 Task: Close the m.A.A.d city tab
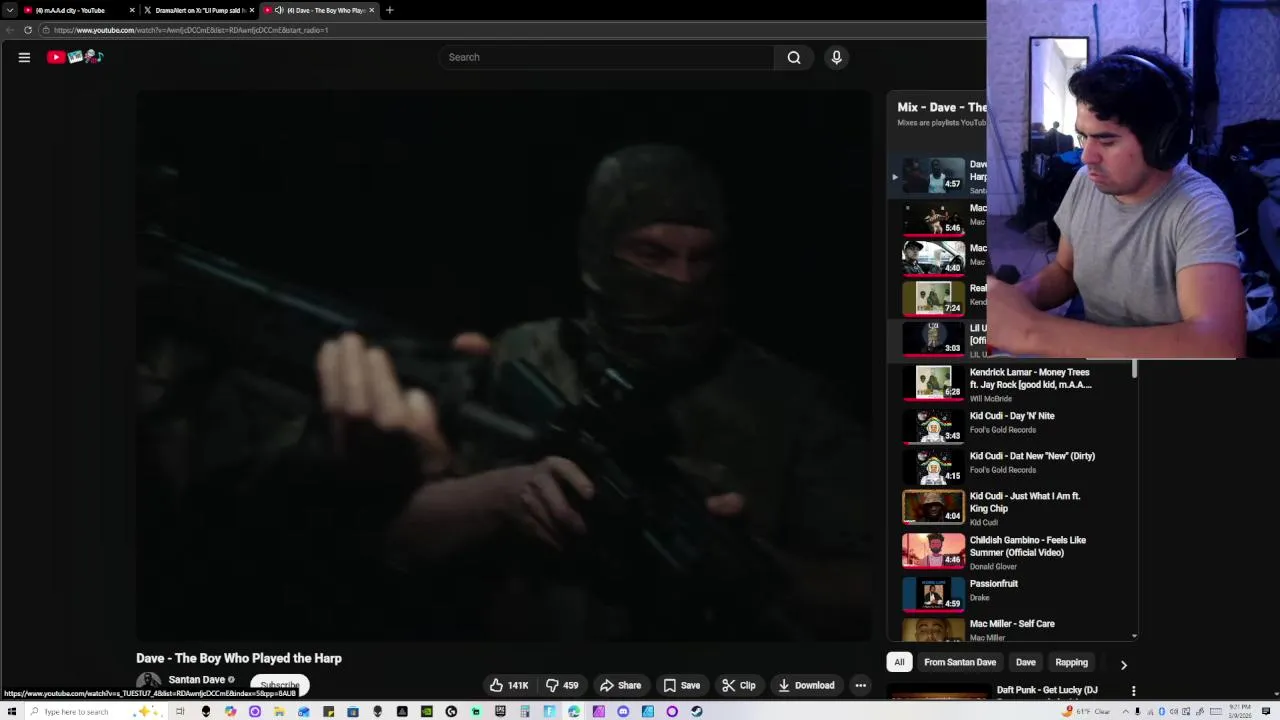point(132,10)
